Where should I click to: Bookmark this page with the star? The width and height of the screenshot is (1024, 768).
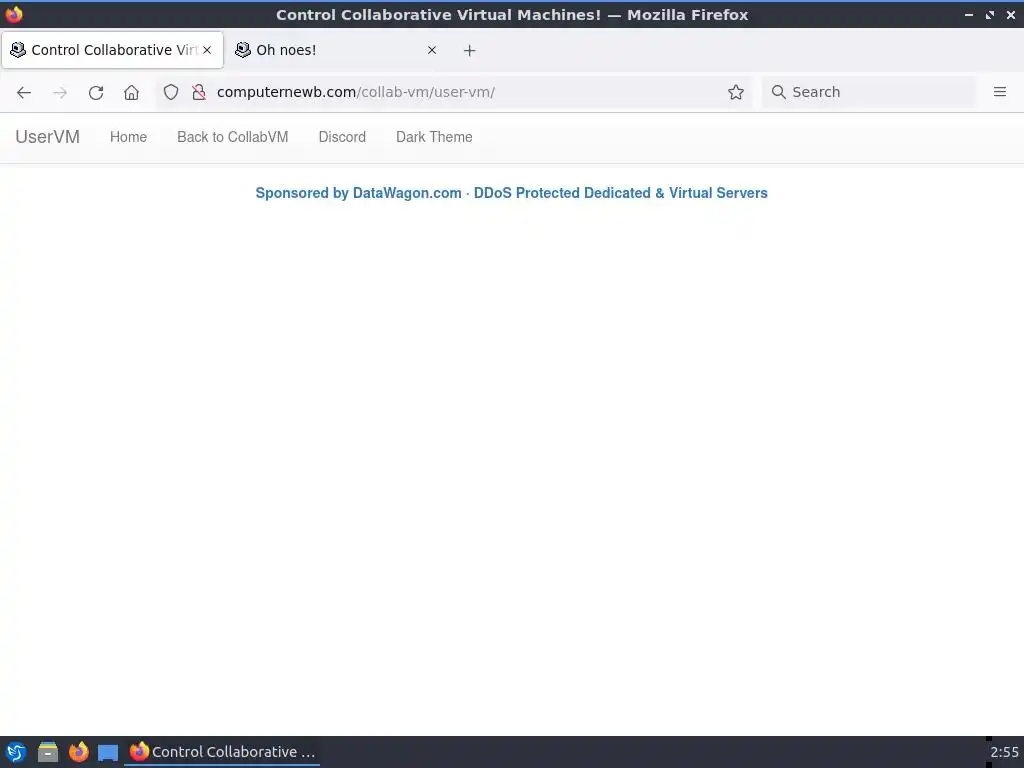736,92
